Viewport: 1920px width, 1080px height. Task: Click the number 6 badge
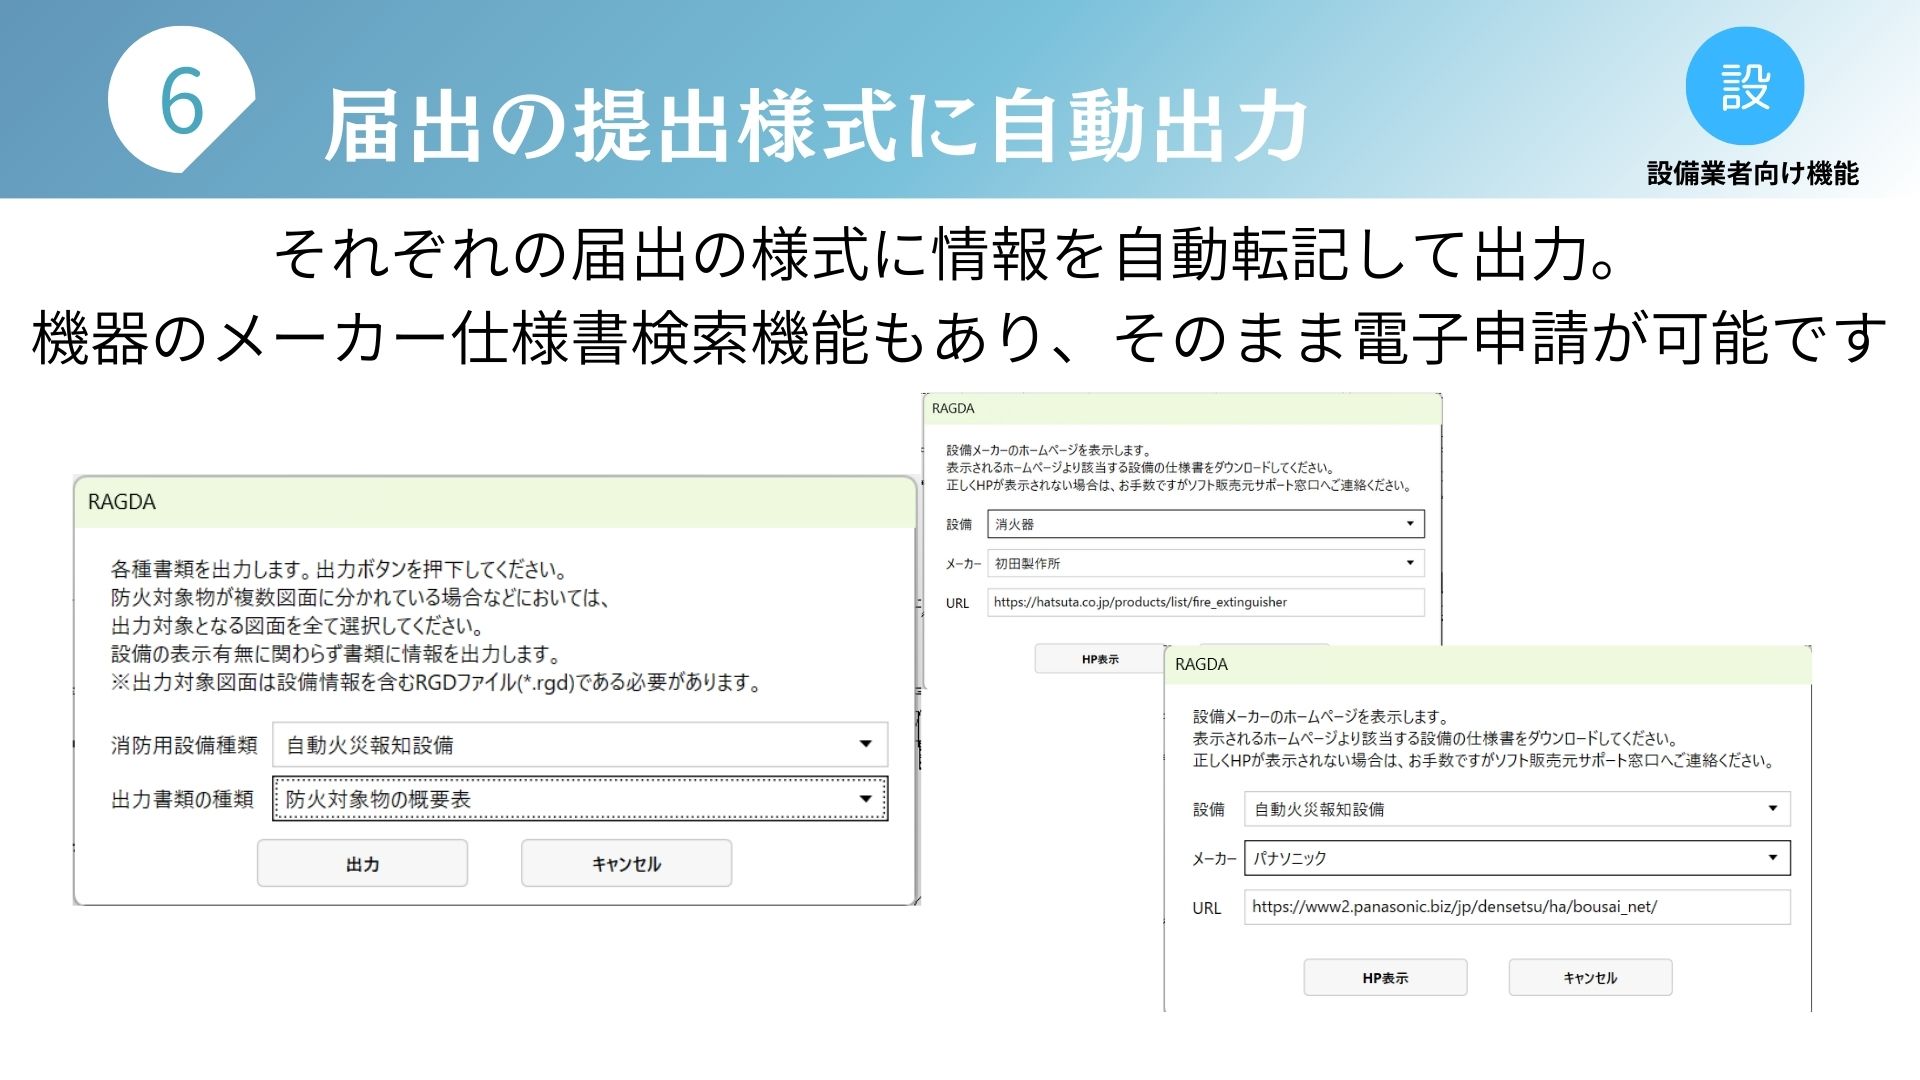click(181, 102)
